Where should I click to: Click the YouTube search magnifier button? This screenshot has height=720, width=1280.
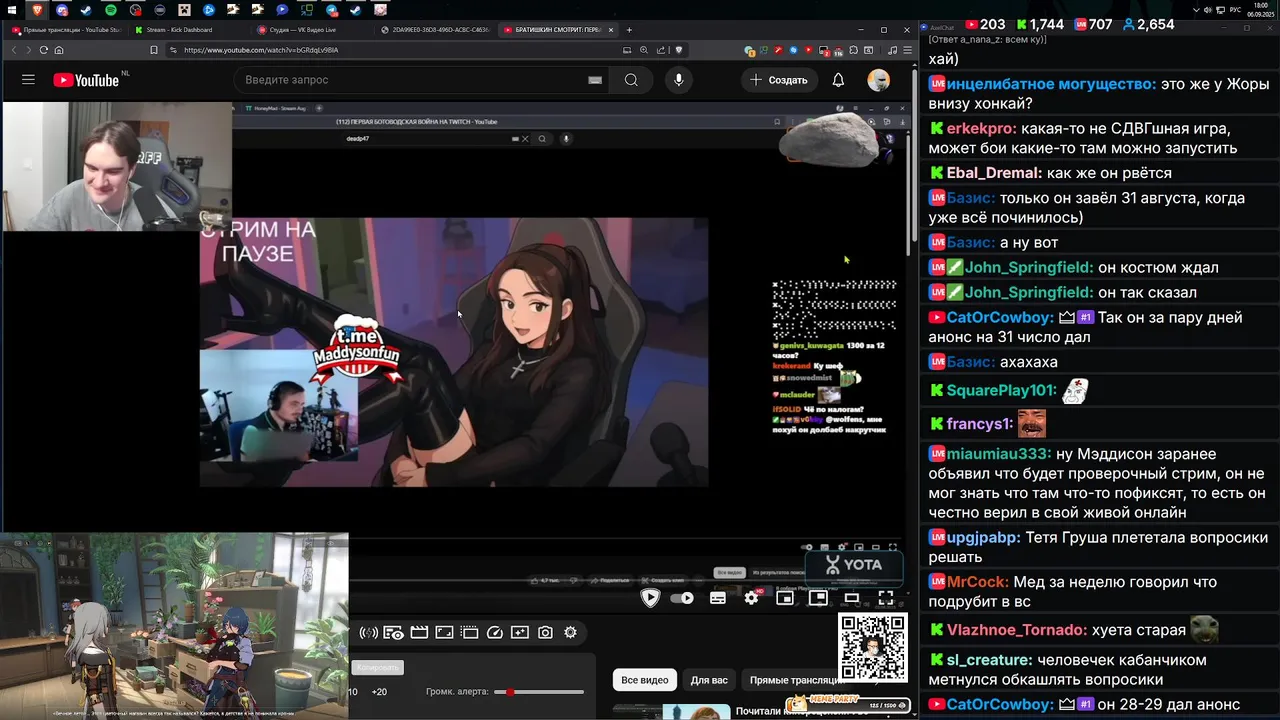(x=631, y=80)
